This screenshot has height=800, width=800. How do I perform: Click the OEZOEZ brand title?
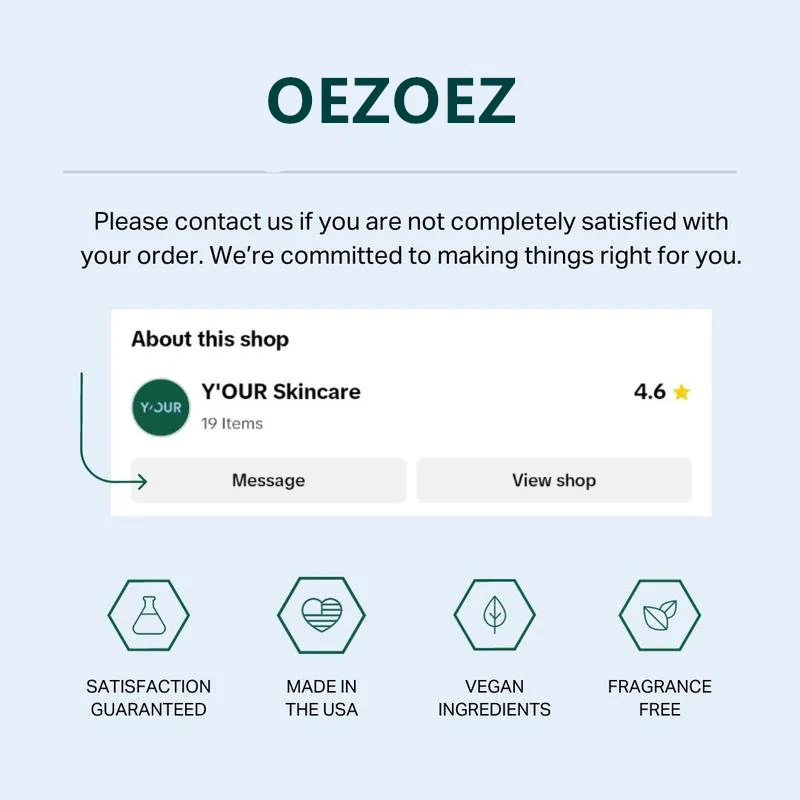(392, 101)
